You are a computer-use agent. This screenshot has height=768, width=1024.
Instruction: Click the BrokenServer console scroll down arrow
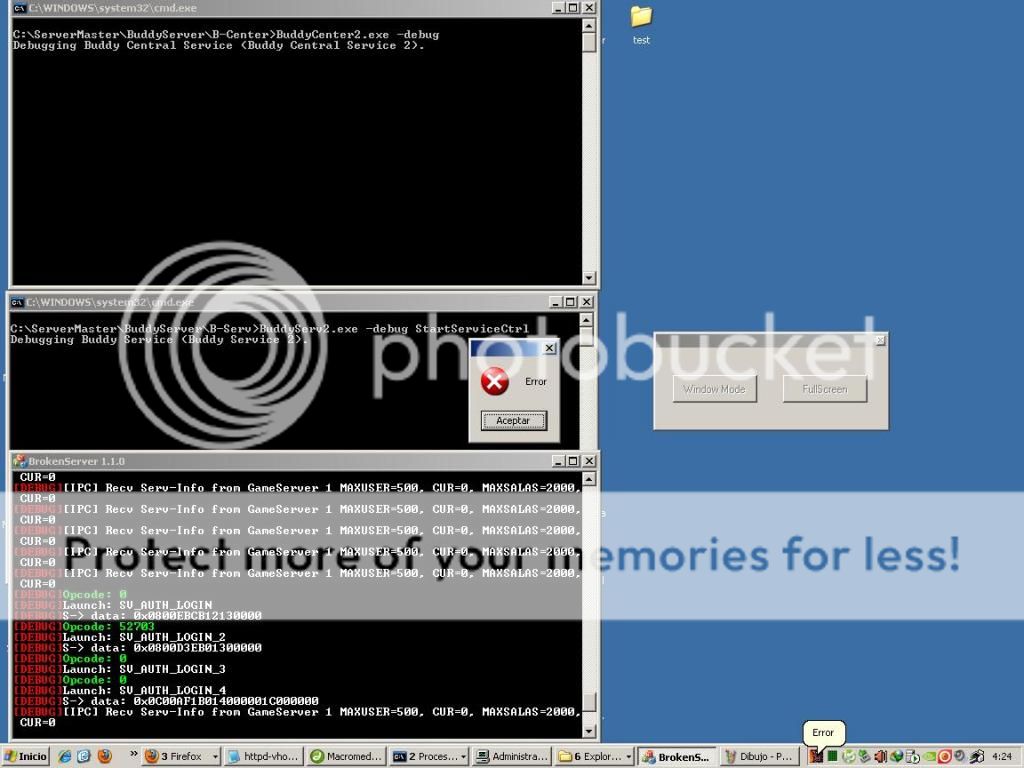pyautogui.click(x=589, y=731)
